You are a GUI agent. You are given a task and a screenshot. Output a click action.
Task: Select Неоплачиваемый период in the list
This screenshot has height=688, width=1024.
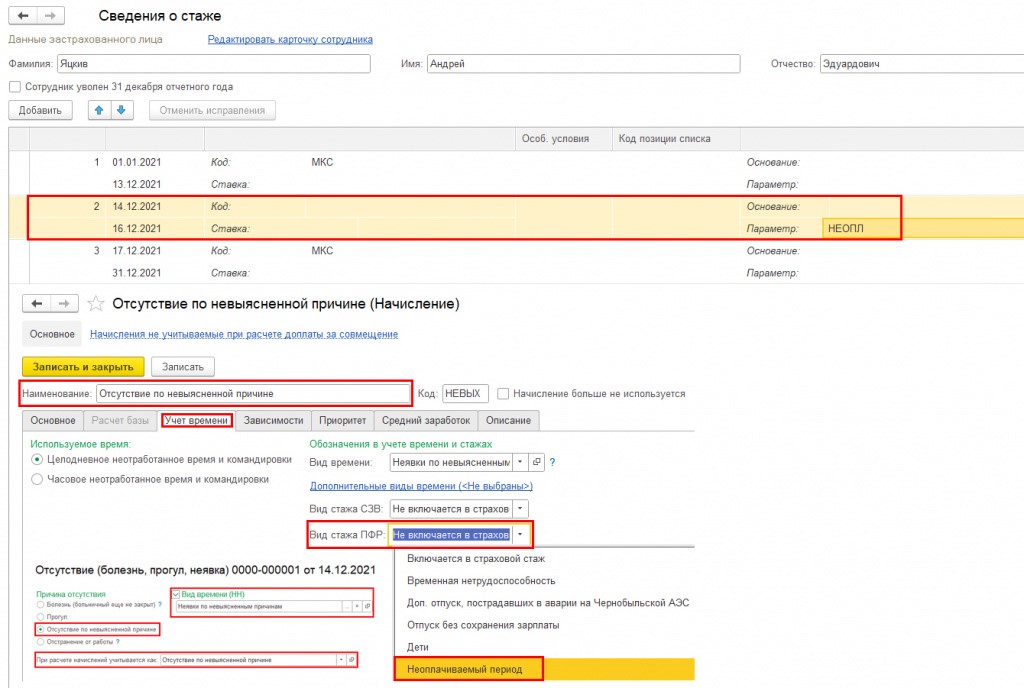544,669
